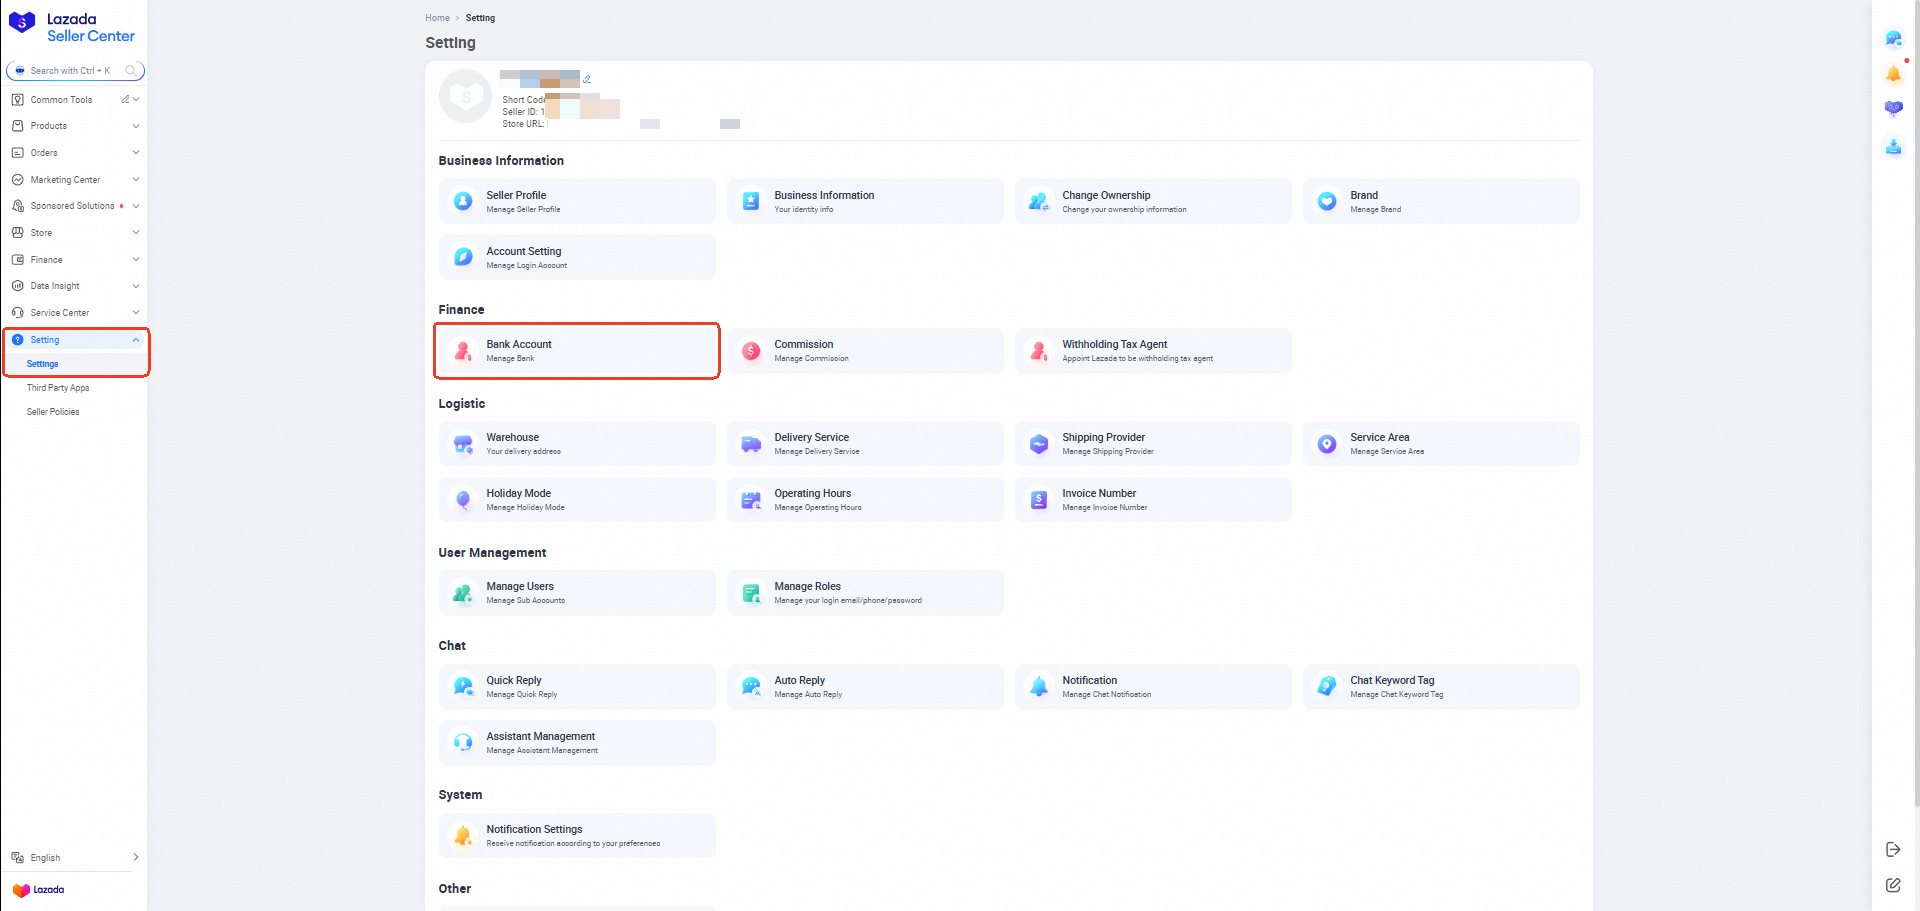Click the Lazada Seller Center logo
The height and width of the screenshot is (911, 1920).
pos(72,28)
